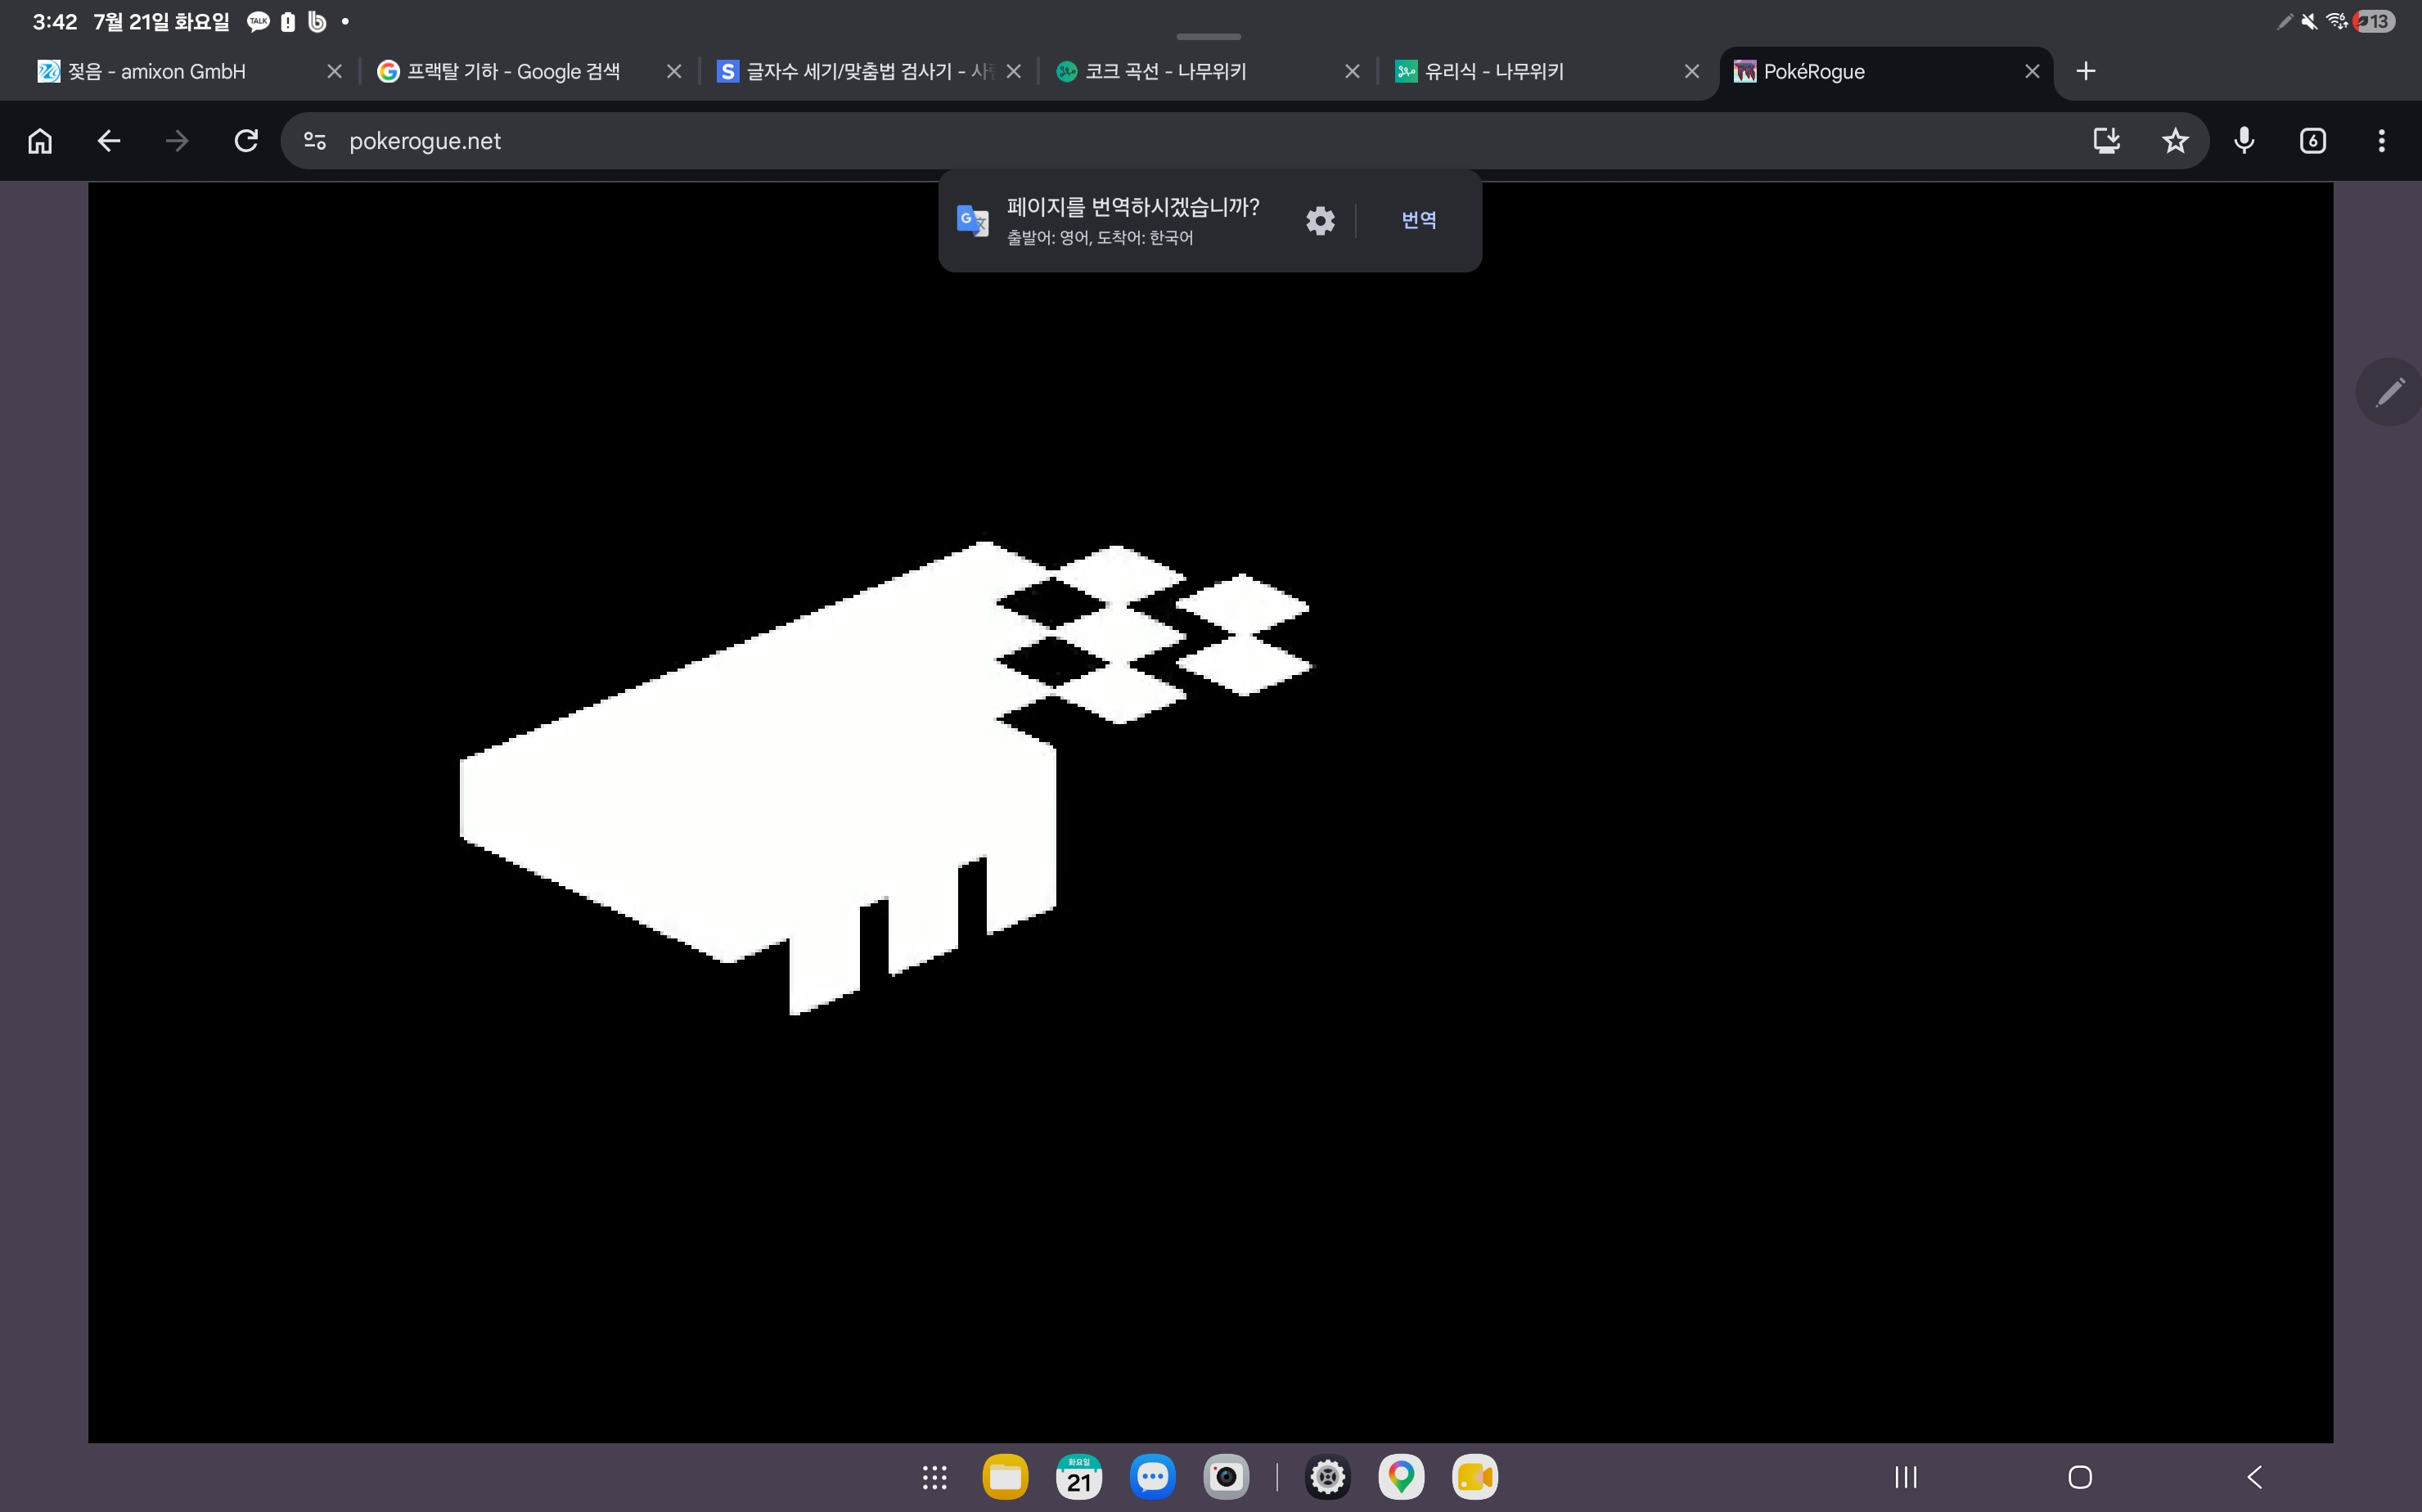Viewport: 2422px width, 1512px height.
Task: Close the 코크 곡선 tab
Action: click(x=1353, y=71)
